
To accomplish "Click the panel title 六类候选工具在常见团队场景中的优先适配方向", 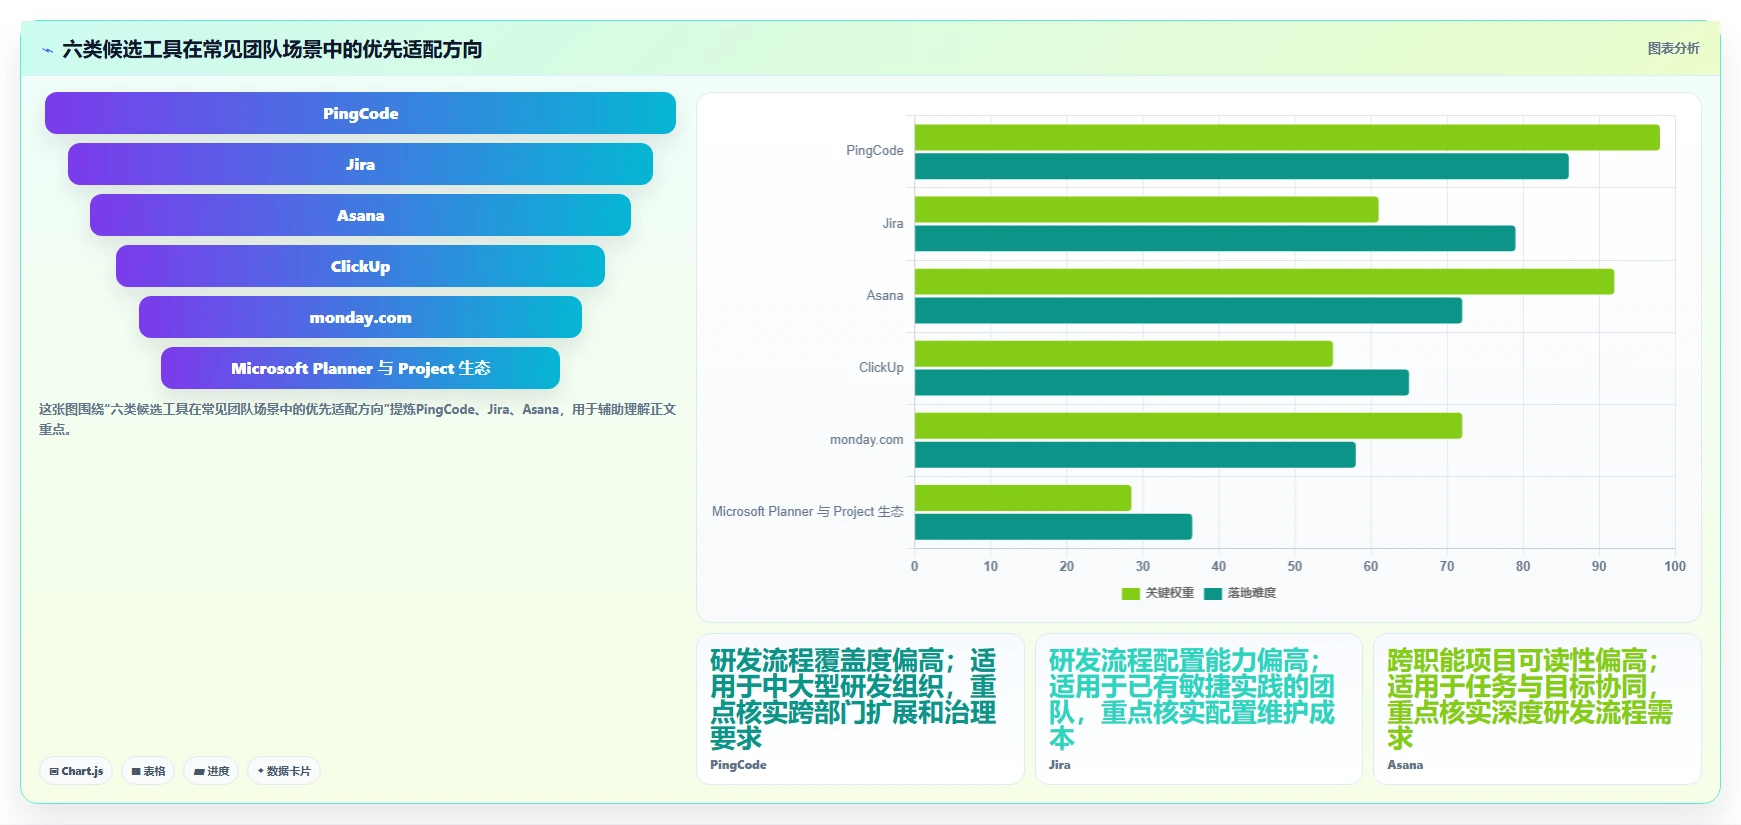I will [272, 49].
